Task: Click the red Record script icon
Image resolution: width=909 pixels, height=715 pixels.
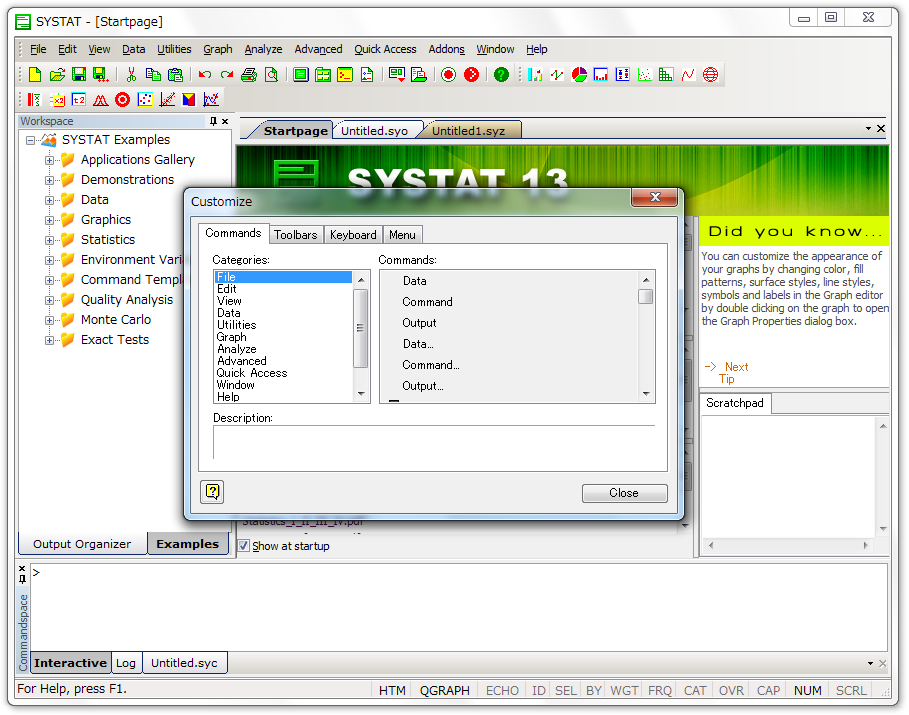Action: [448, 75]
